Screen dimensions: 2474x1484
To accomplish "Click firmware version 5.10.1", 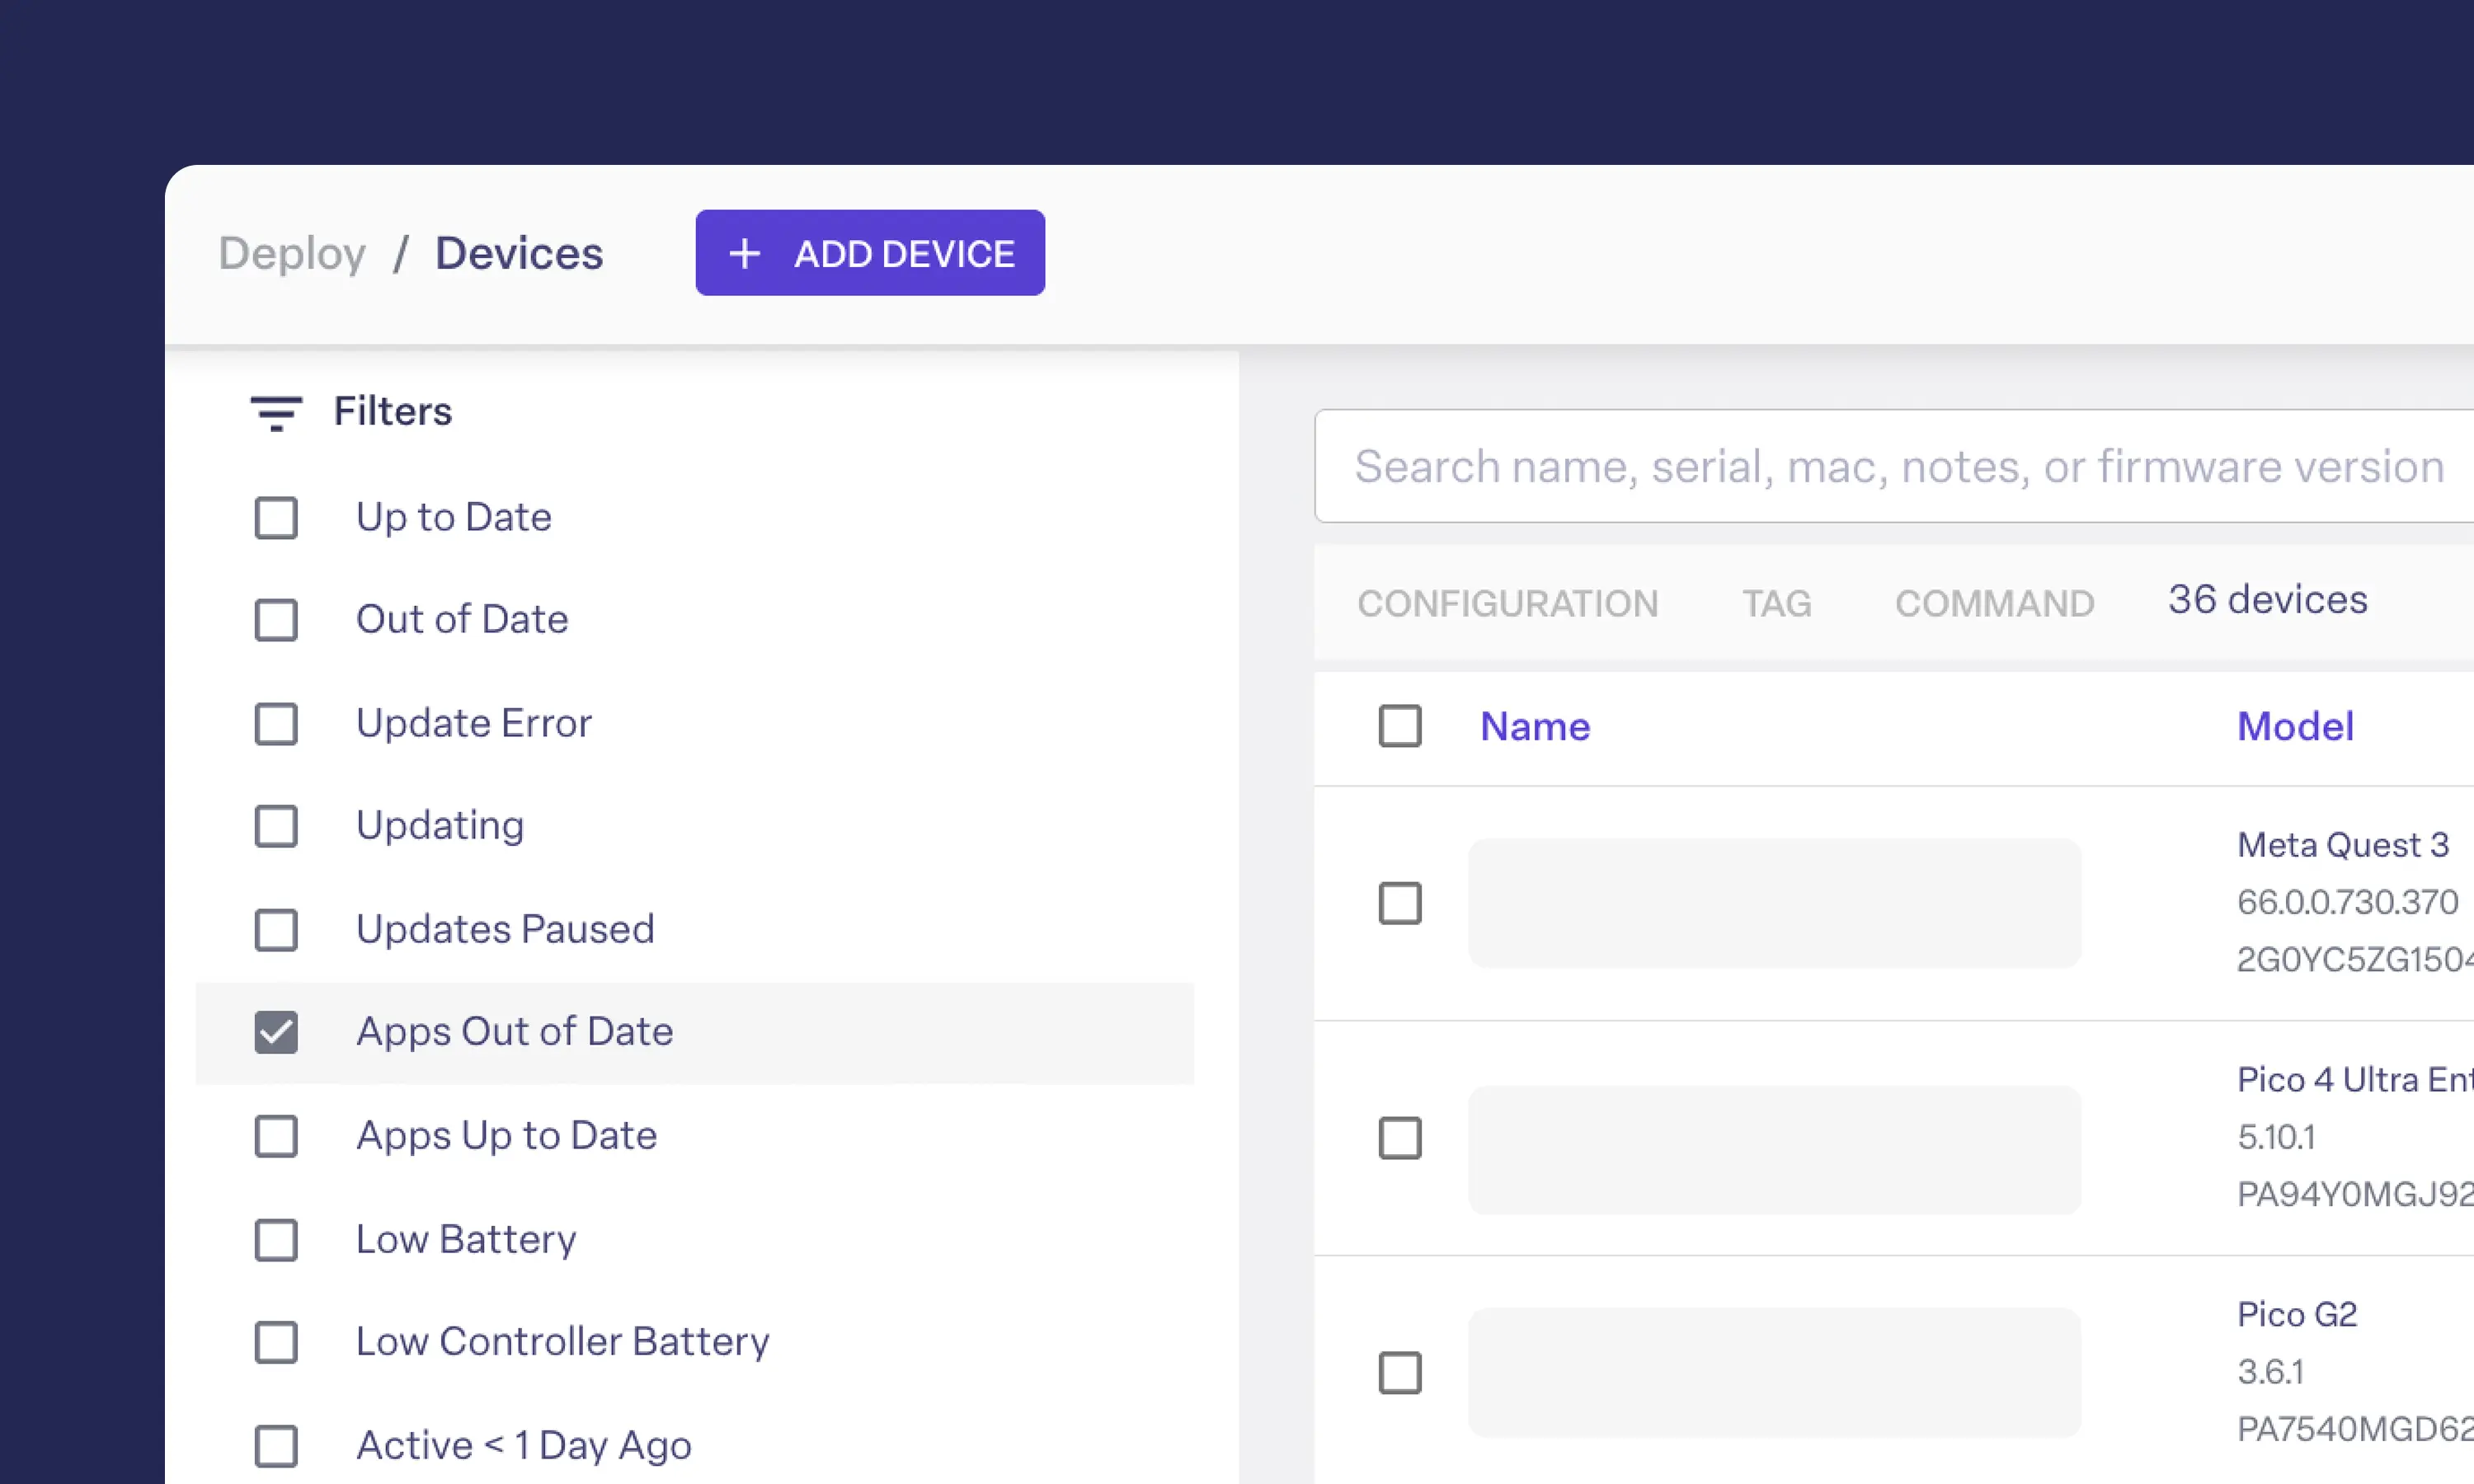I will click(x=2276, y=1137).
